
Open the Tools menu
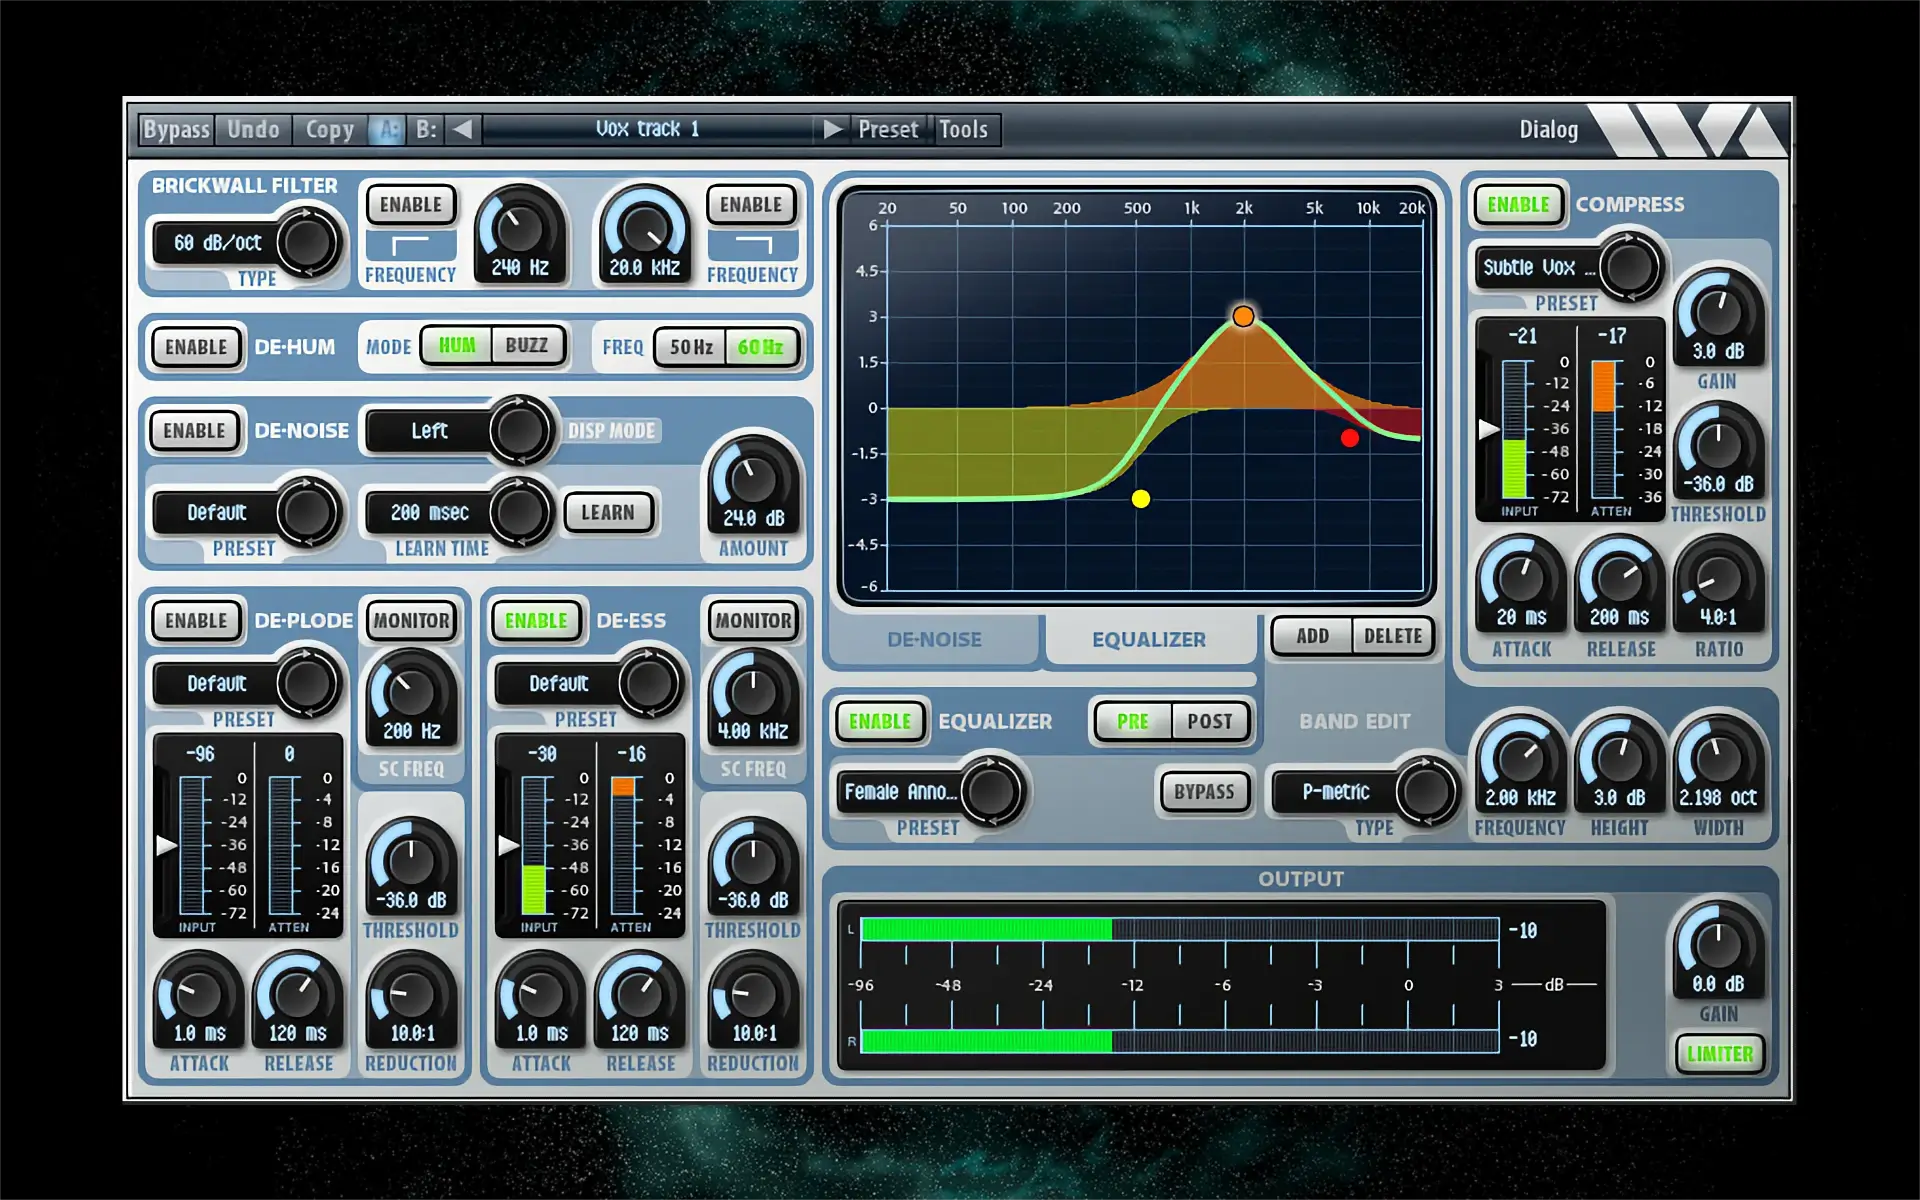coord(963,129)
